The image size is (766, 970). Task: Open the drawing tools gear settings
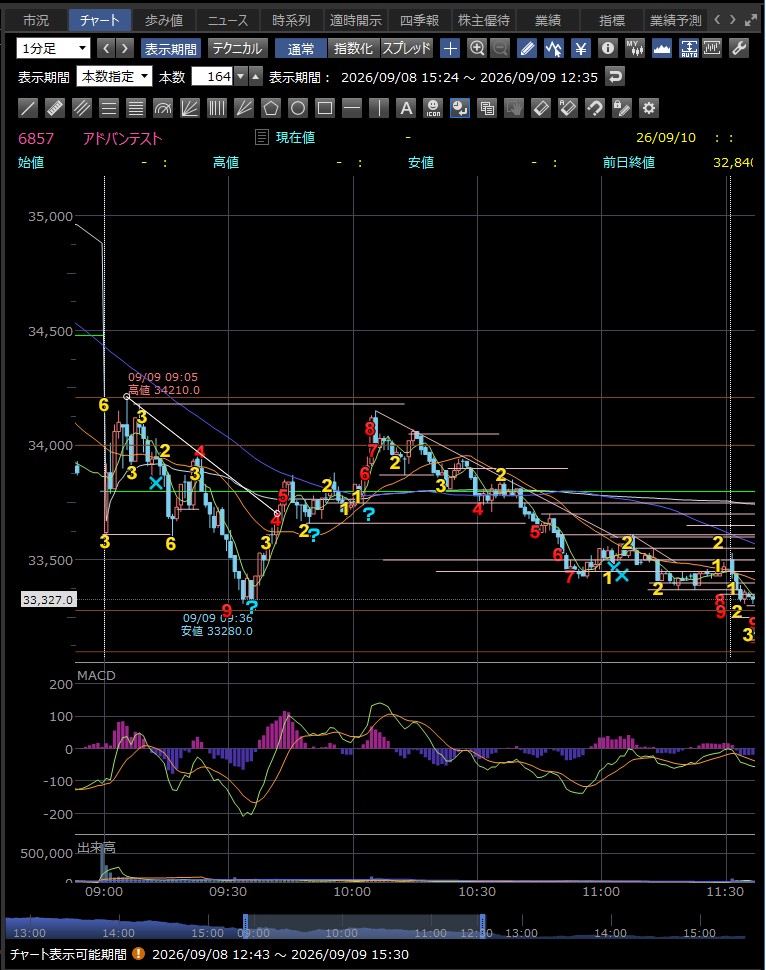click(x=648, y=109)
